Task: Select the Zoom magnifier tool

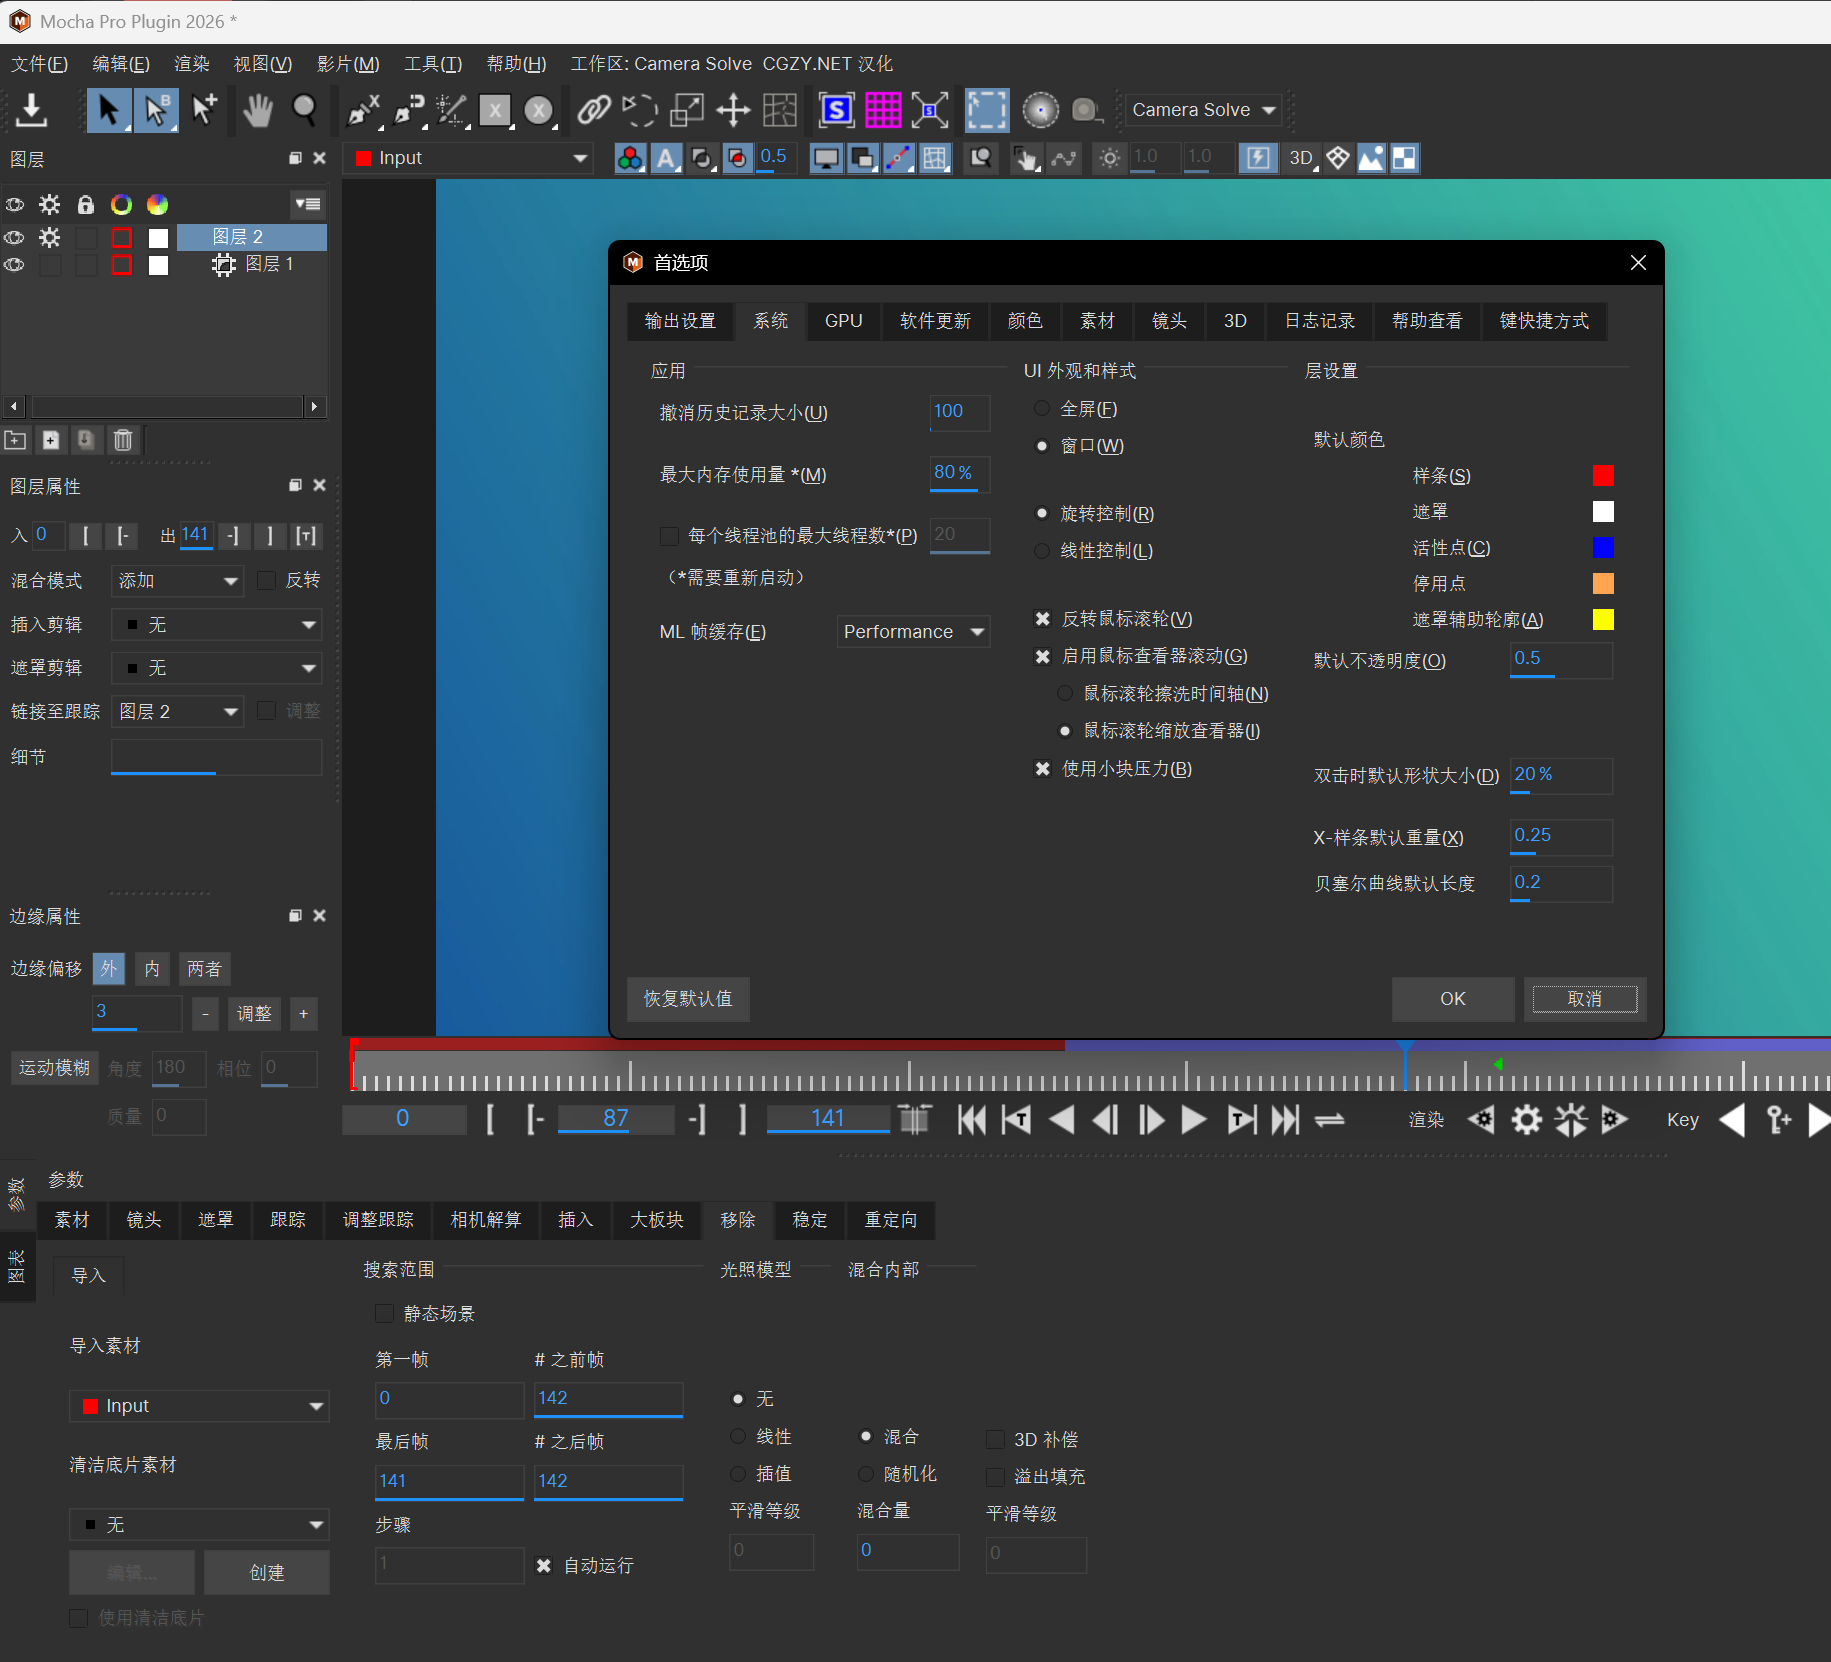Action: pyautogui.click(x=305, y=110)
